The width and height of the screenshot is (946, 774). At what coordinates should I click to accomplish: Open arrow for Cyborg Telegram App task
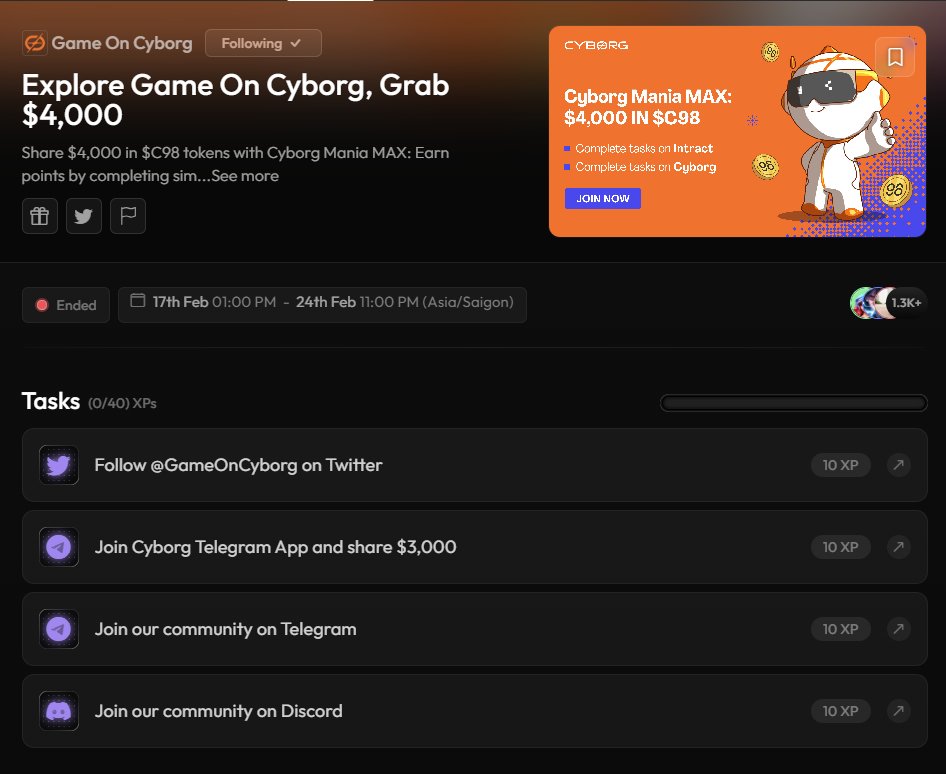click(x=898, y=547)
